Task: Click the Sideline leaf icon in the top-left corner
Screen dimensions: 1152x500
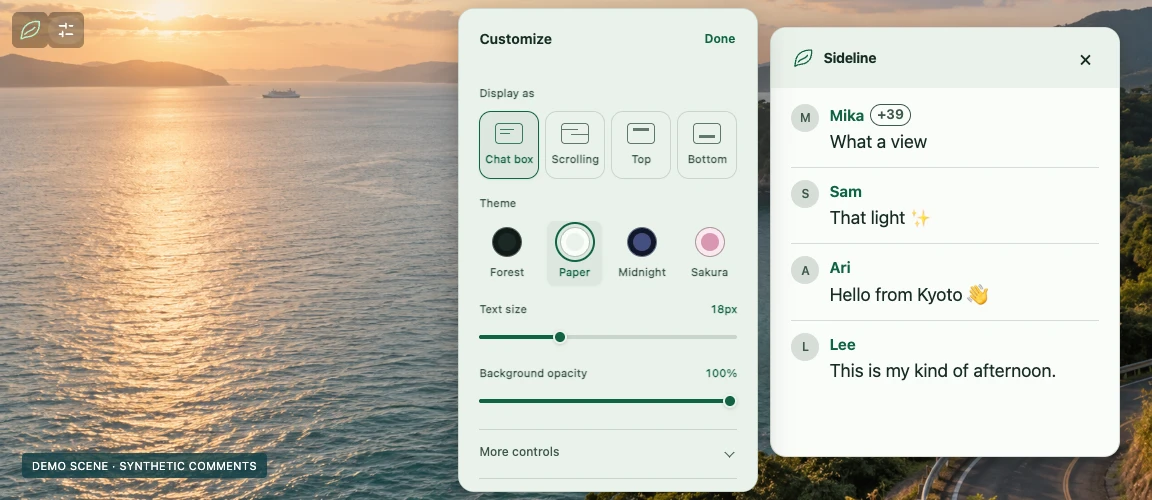Action: click(x=30, y=30)
